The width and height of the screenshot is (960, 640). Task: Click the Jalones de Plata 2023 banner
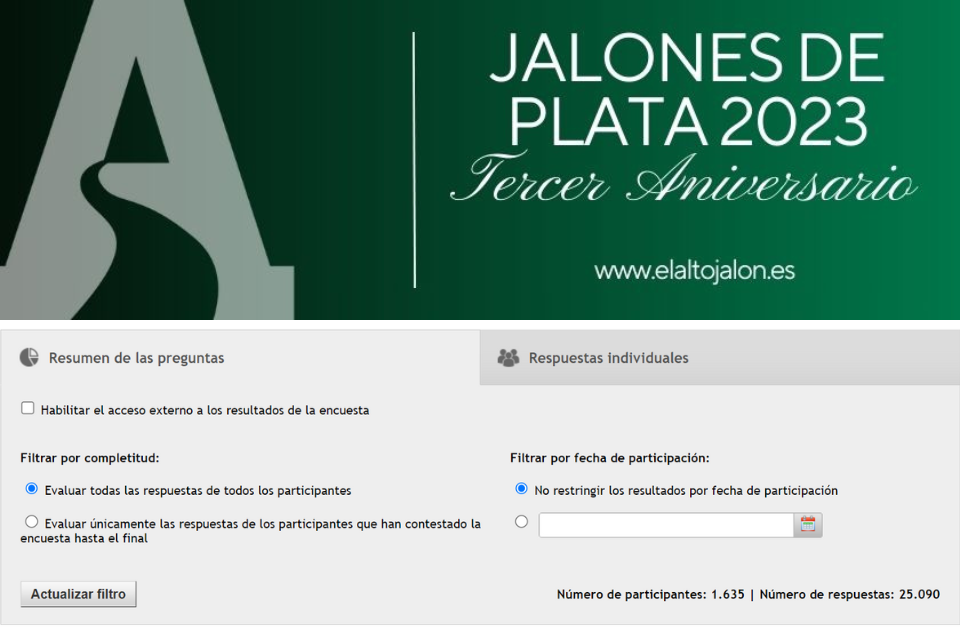click(x=480, y=159)
